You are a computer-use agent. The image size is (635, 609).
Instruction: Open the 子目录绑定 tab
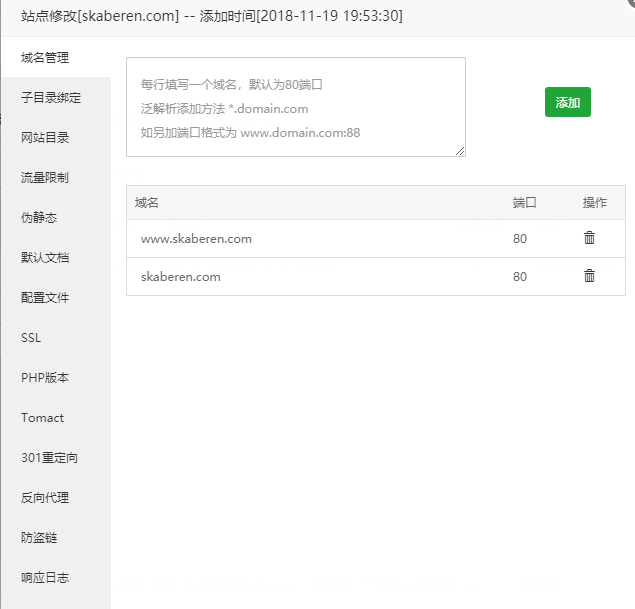pos(56,98)
